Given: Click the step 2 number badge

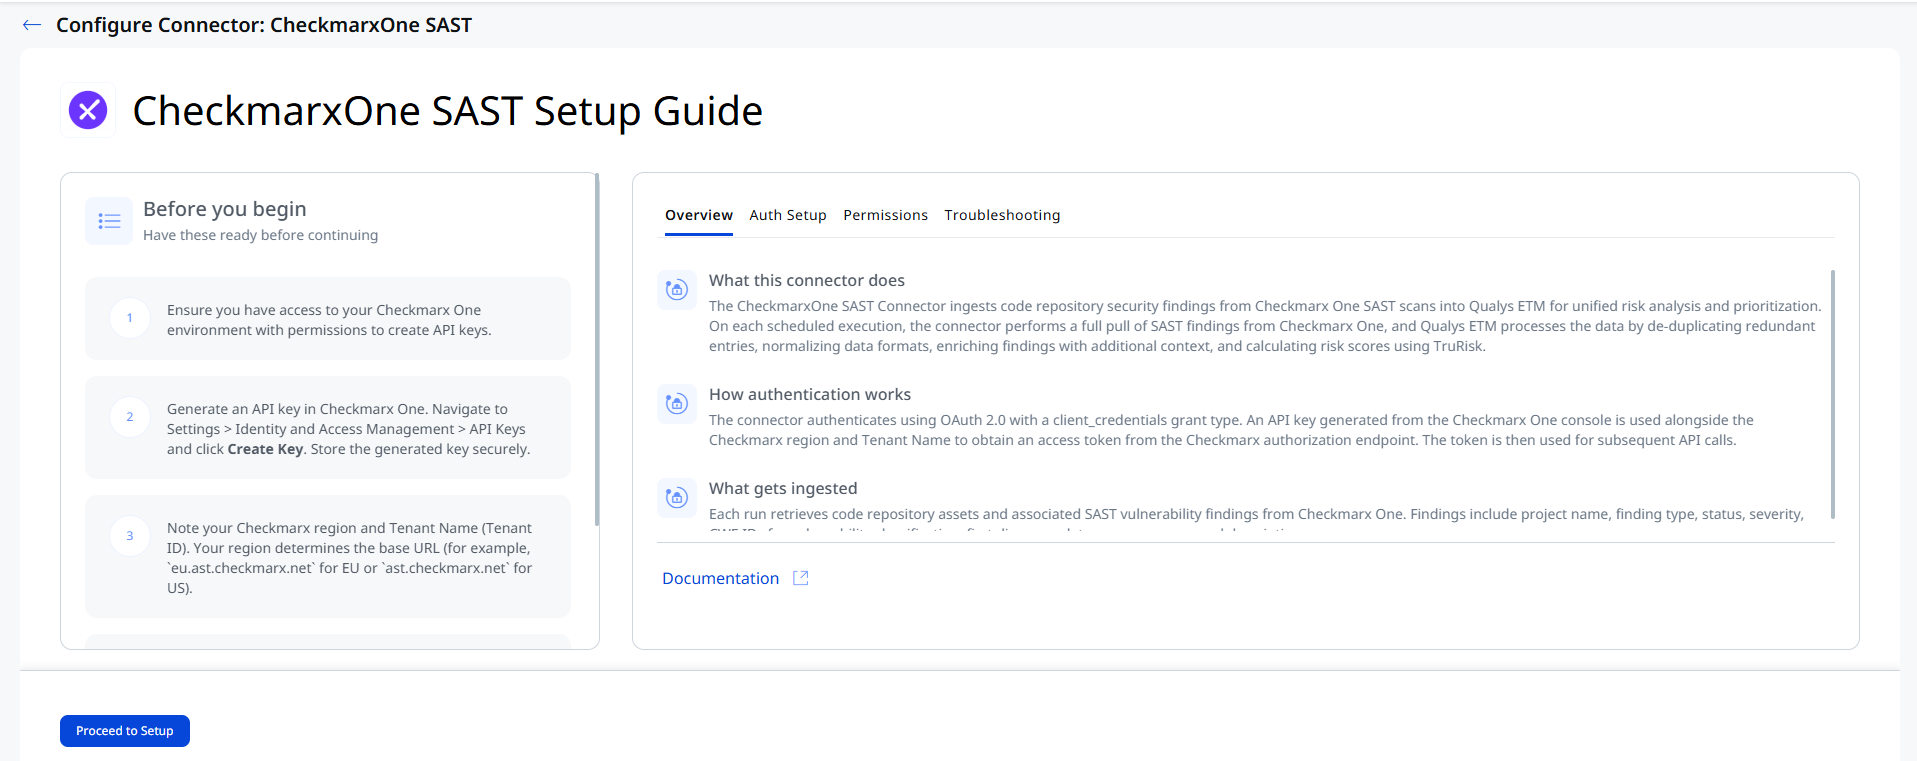Looking at the screenshot, I should point(130,417).
